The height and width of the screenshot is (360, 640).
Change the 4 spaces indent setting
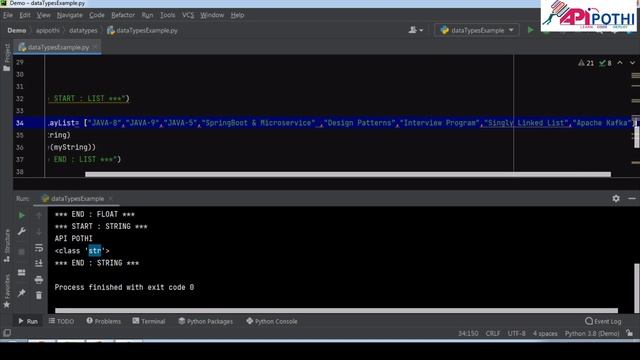coord(545,333)
